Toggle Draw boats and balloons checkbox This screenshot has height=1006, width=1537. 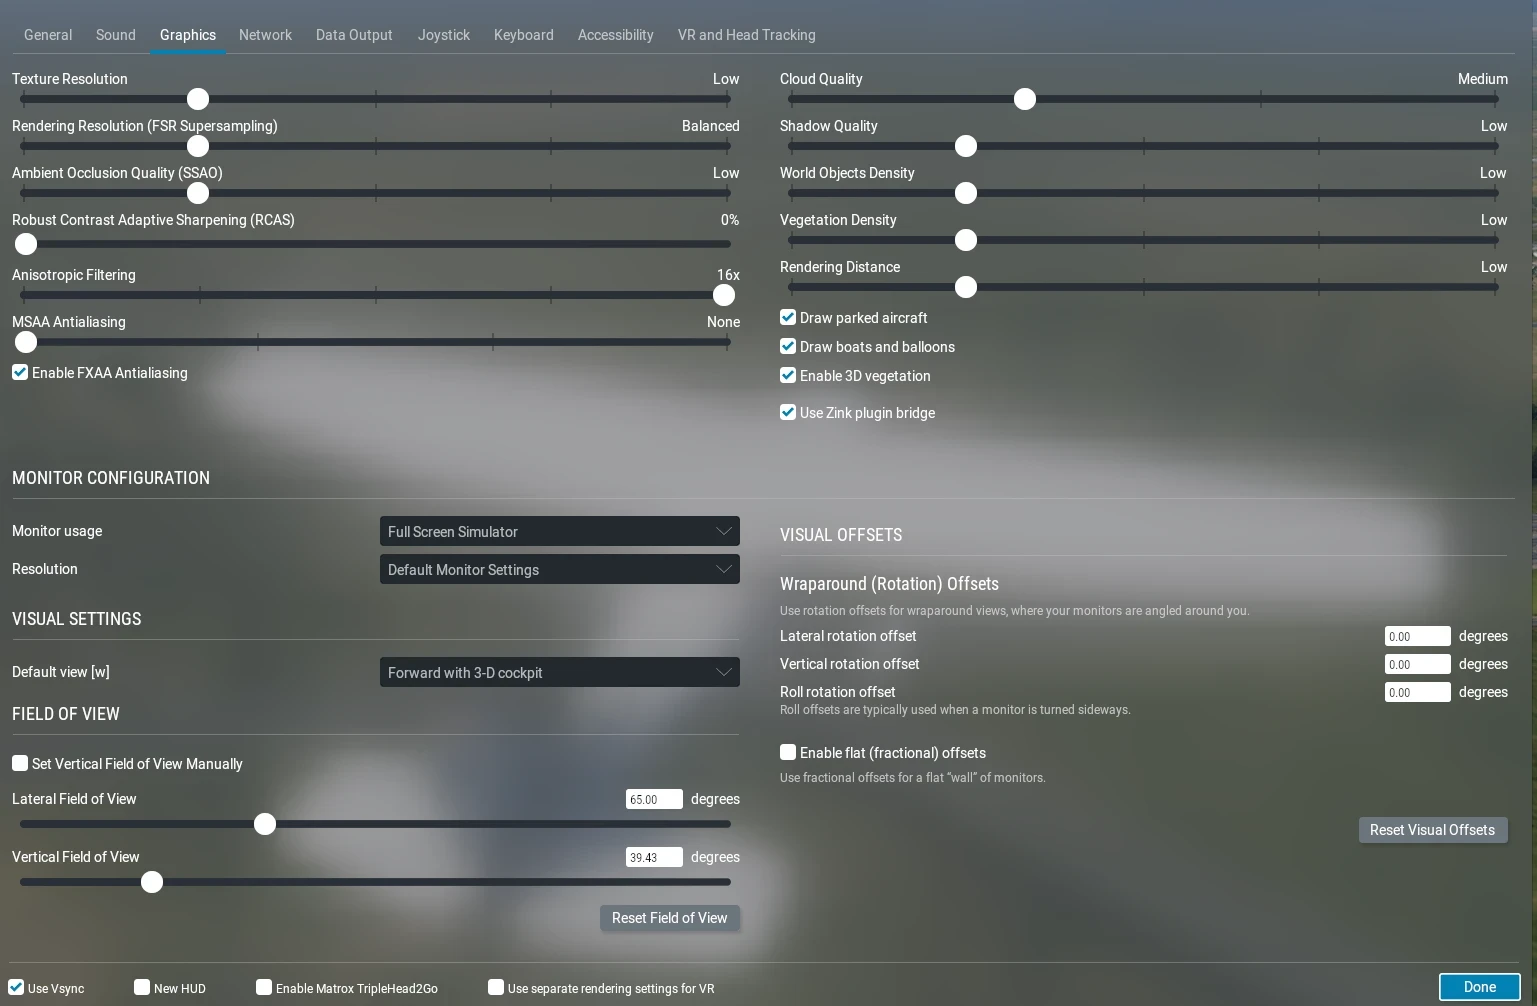click(788, 346)
